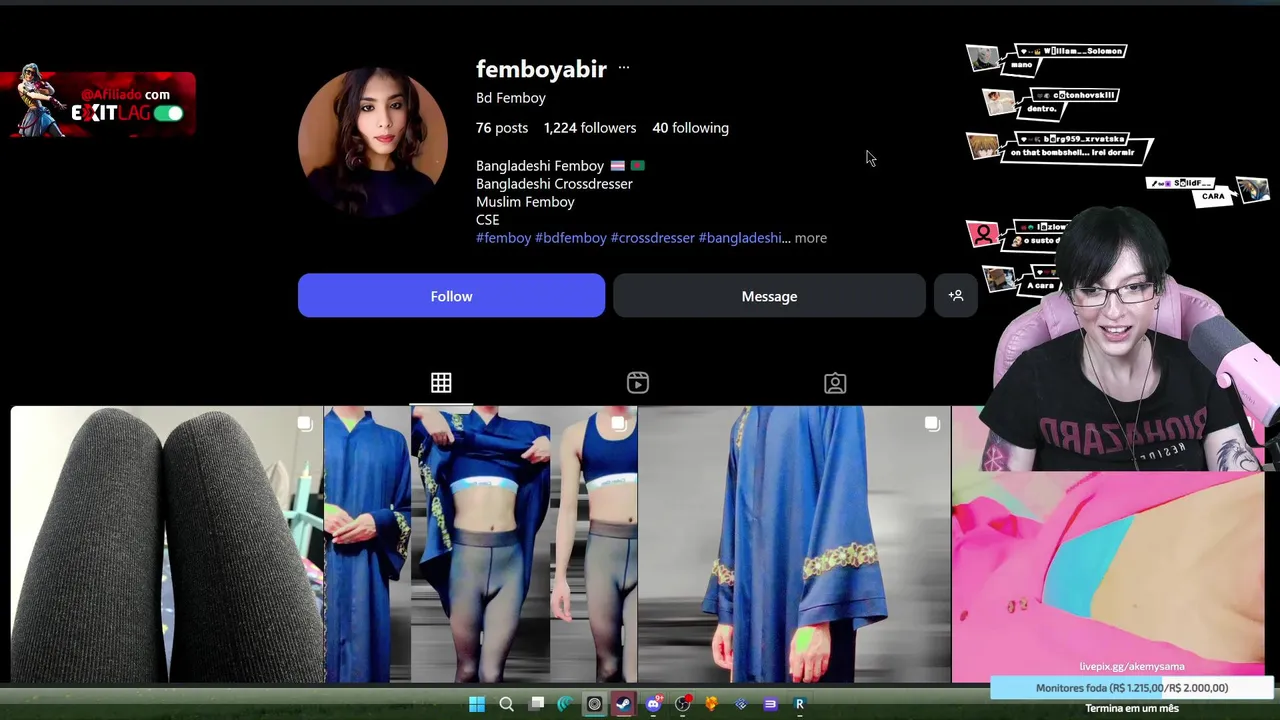Click the ExitLag affiliate banner
Screen dimensions: 1280x720
click(100, 102)
